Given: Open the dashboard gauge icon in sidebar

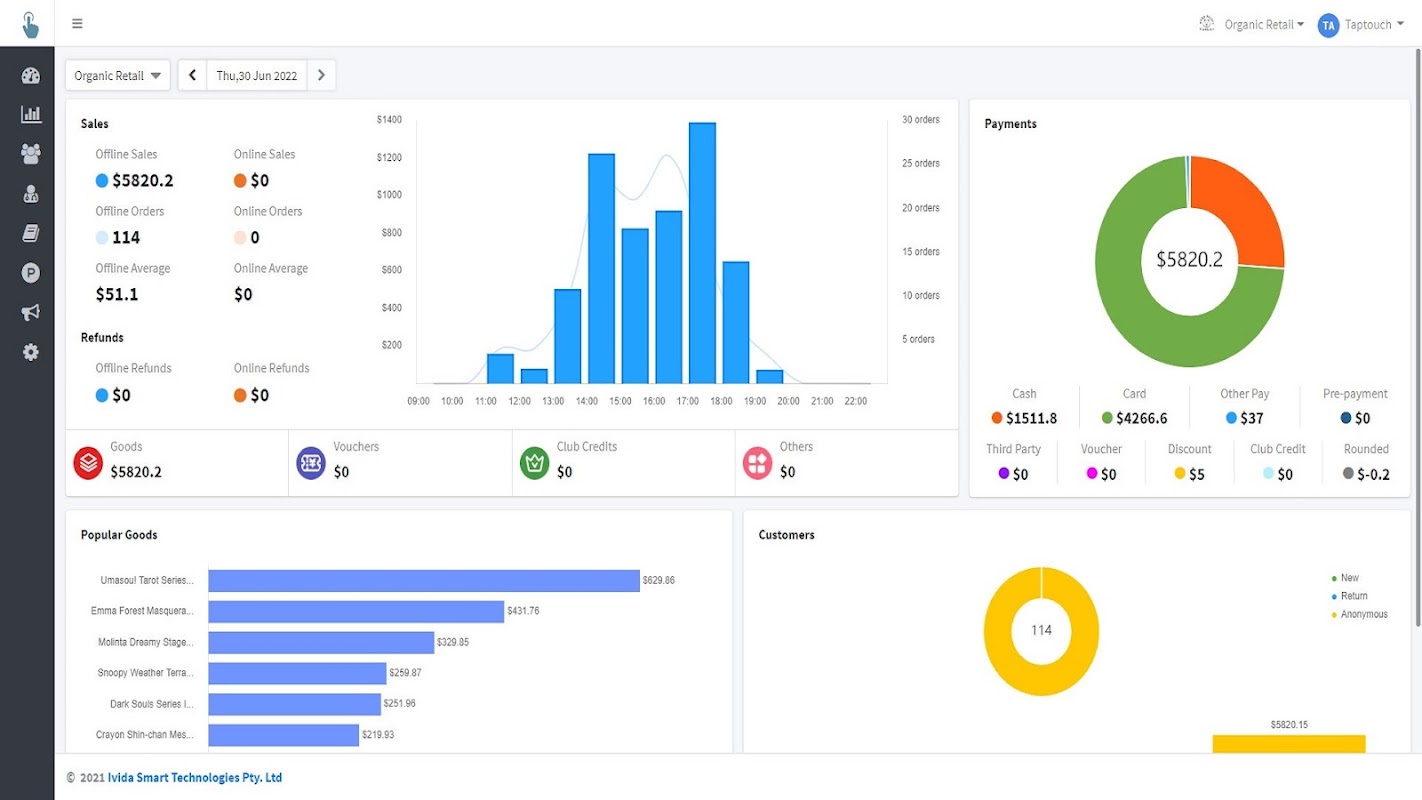Looking at the screenshot, I should [x=30, y=76].
